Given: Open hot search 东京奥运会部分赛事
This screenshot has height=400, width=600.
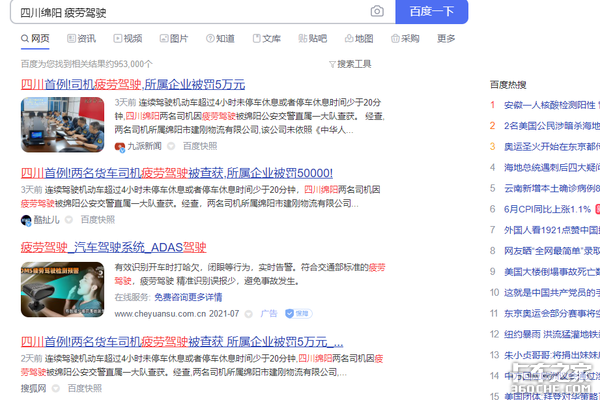Looking at the screenshot, I should pyautogui.click(x=551, y=313).
